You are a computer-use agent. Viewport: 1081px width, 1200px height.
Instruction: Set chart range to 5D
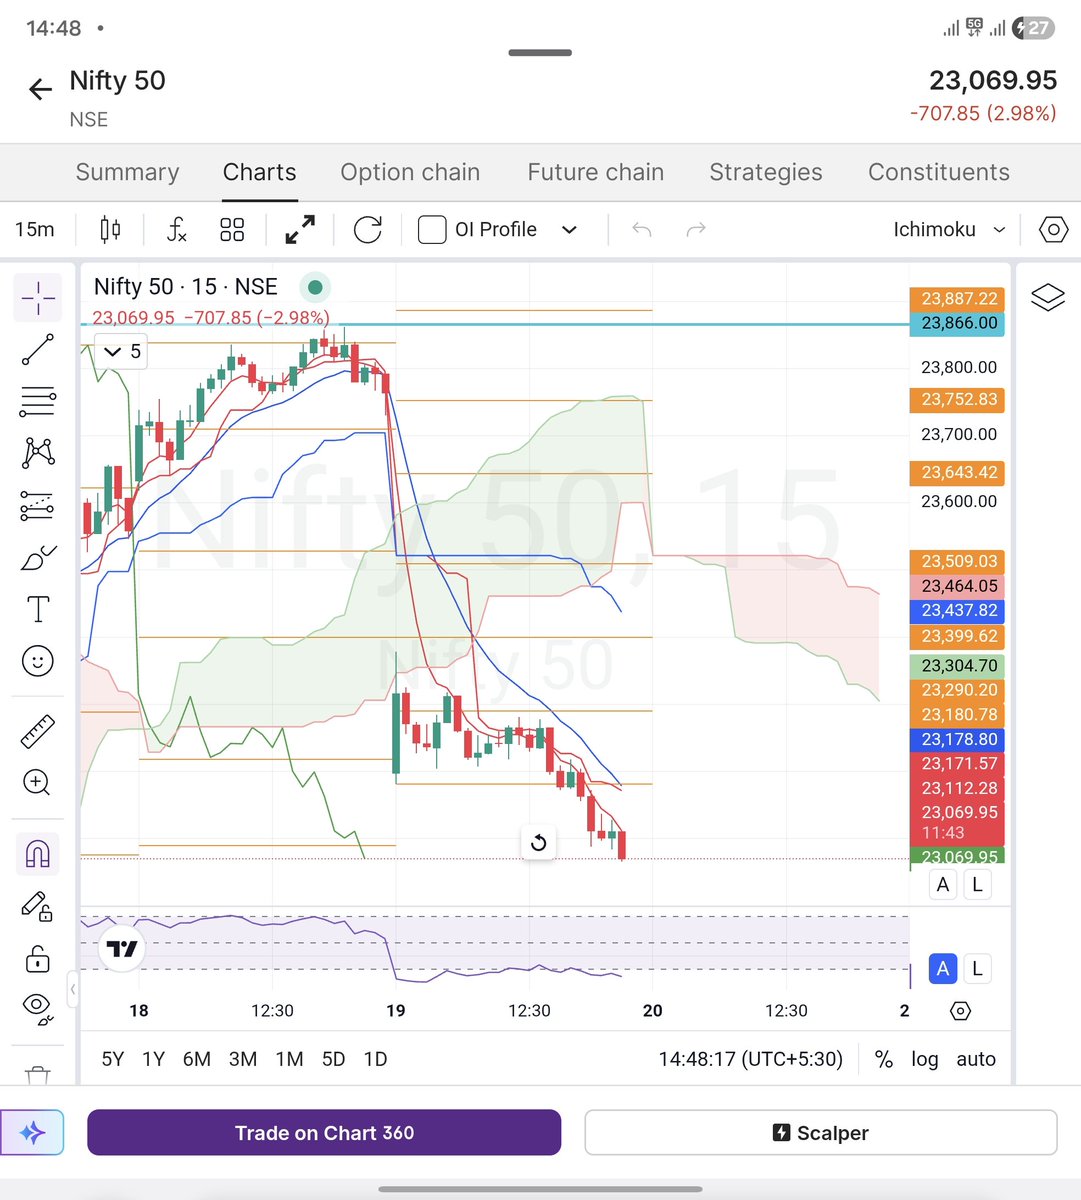click(334, 1059)
